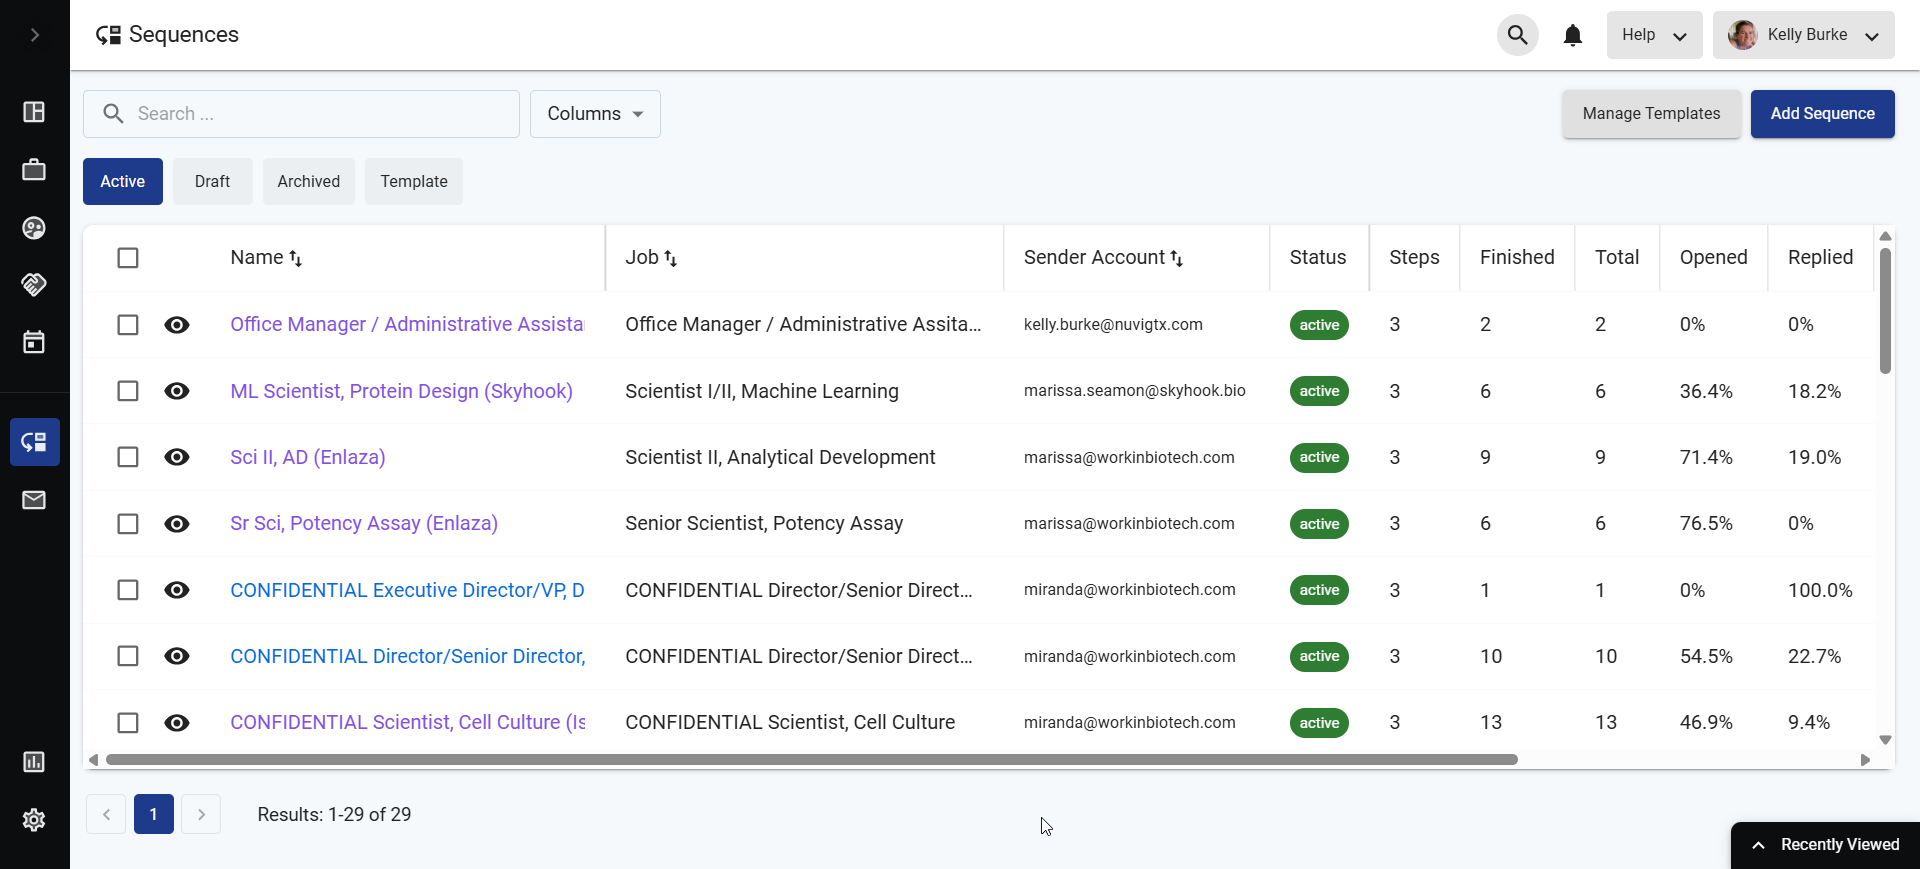The width and height of the screenshot is (1920, 869).
Task: Open the reports chart icon in sidebar
Action: pos(34,762)
